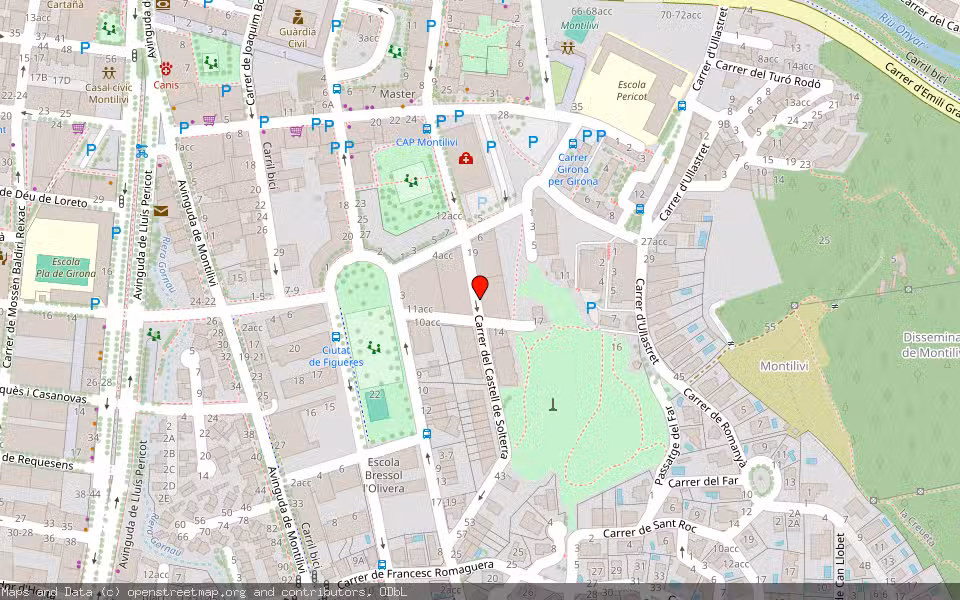Click the bicycle parking icon near Rera Gornau
This screenshot has width=960, height=600.
coord(140,153)
